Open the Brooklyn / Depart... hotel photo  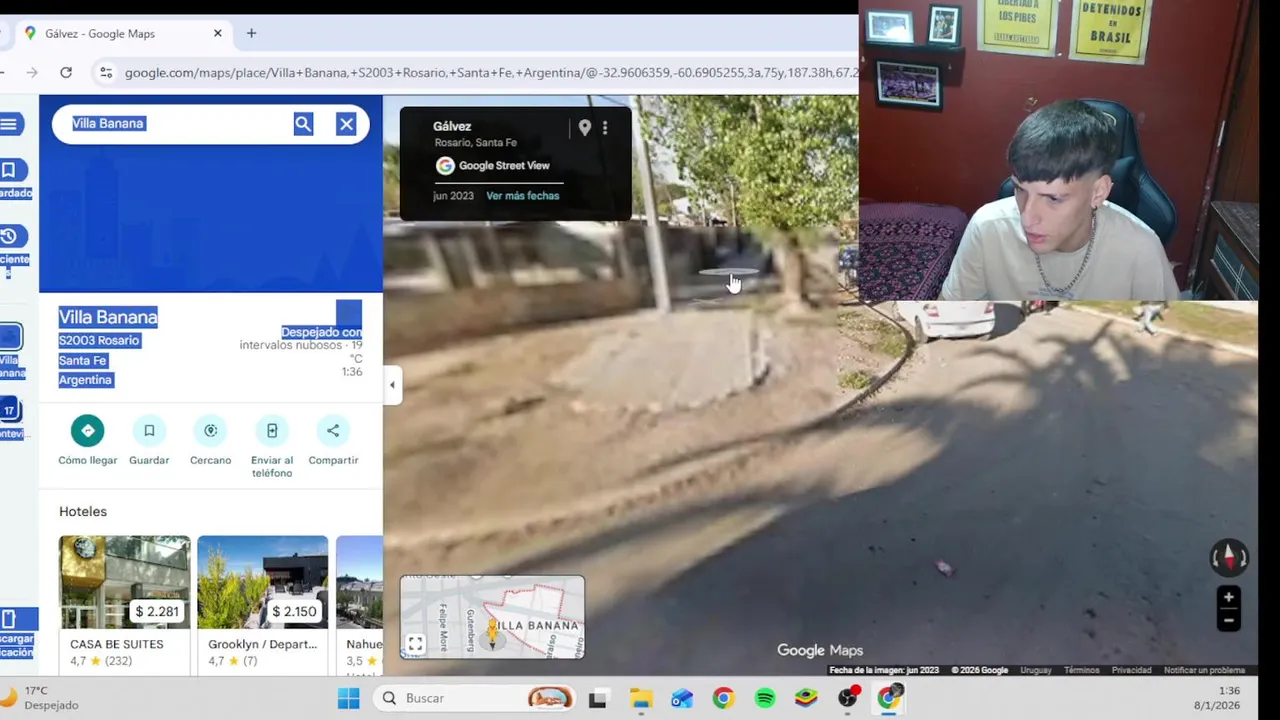(x=262, y=582)
